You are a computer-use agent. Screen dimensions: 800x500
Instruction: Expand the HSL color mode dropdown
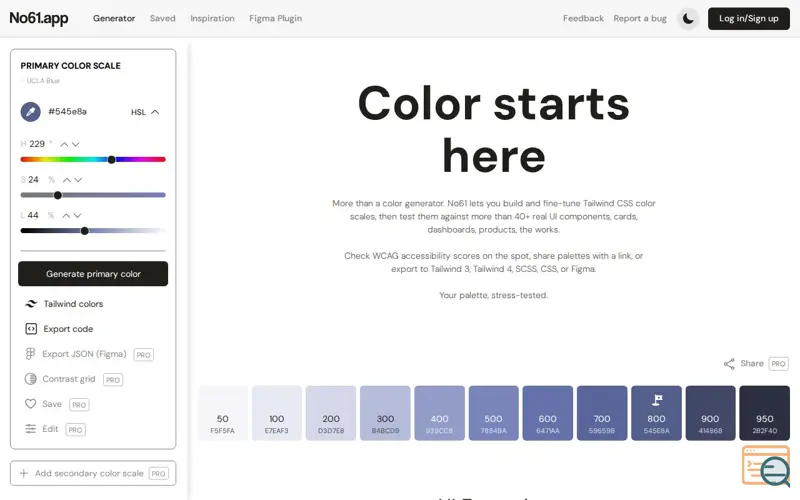coord(145,112)
